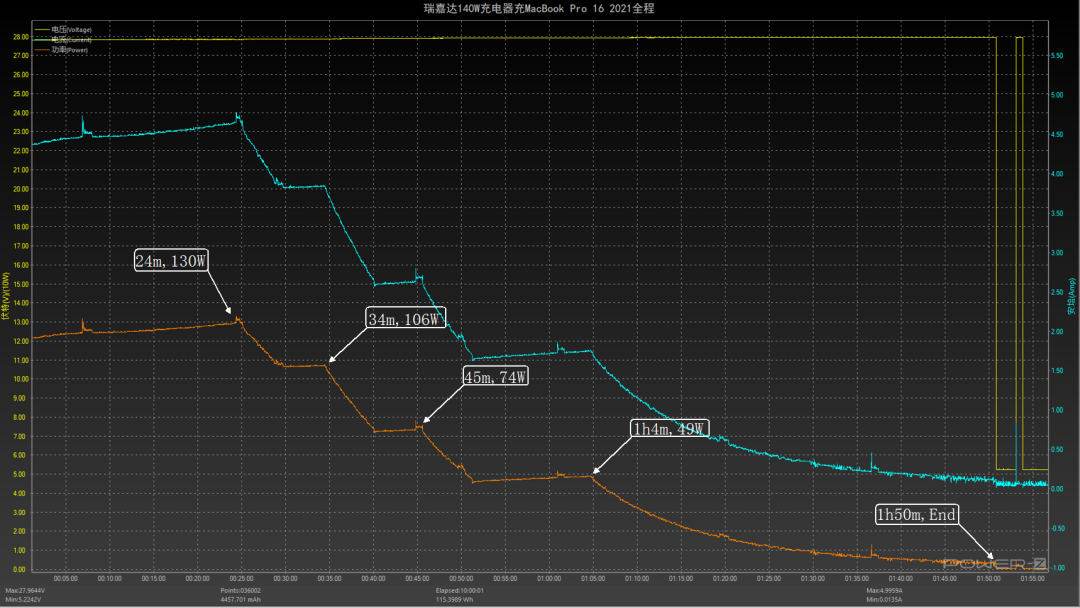This screenshot has height=608, width=1080.
Task: Click the 安培(Amp) right axis title
Action: 1072,297
